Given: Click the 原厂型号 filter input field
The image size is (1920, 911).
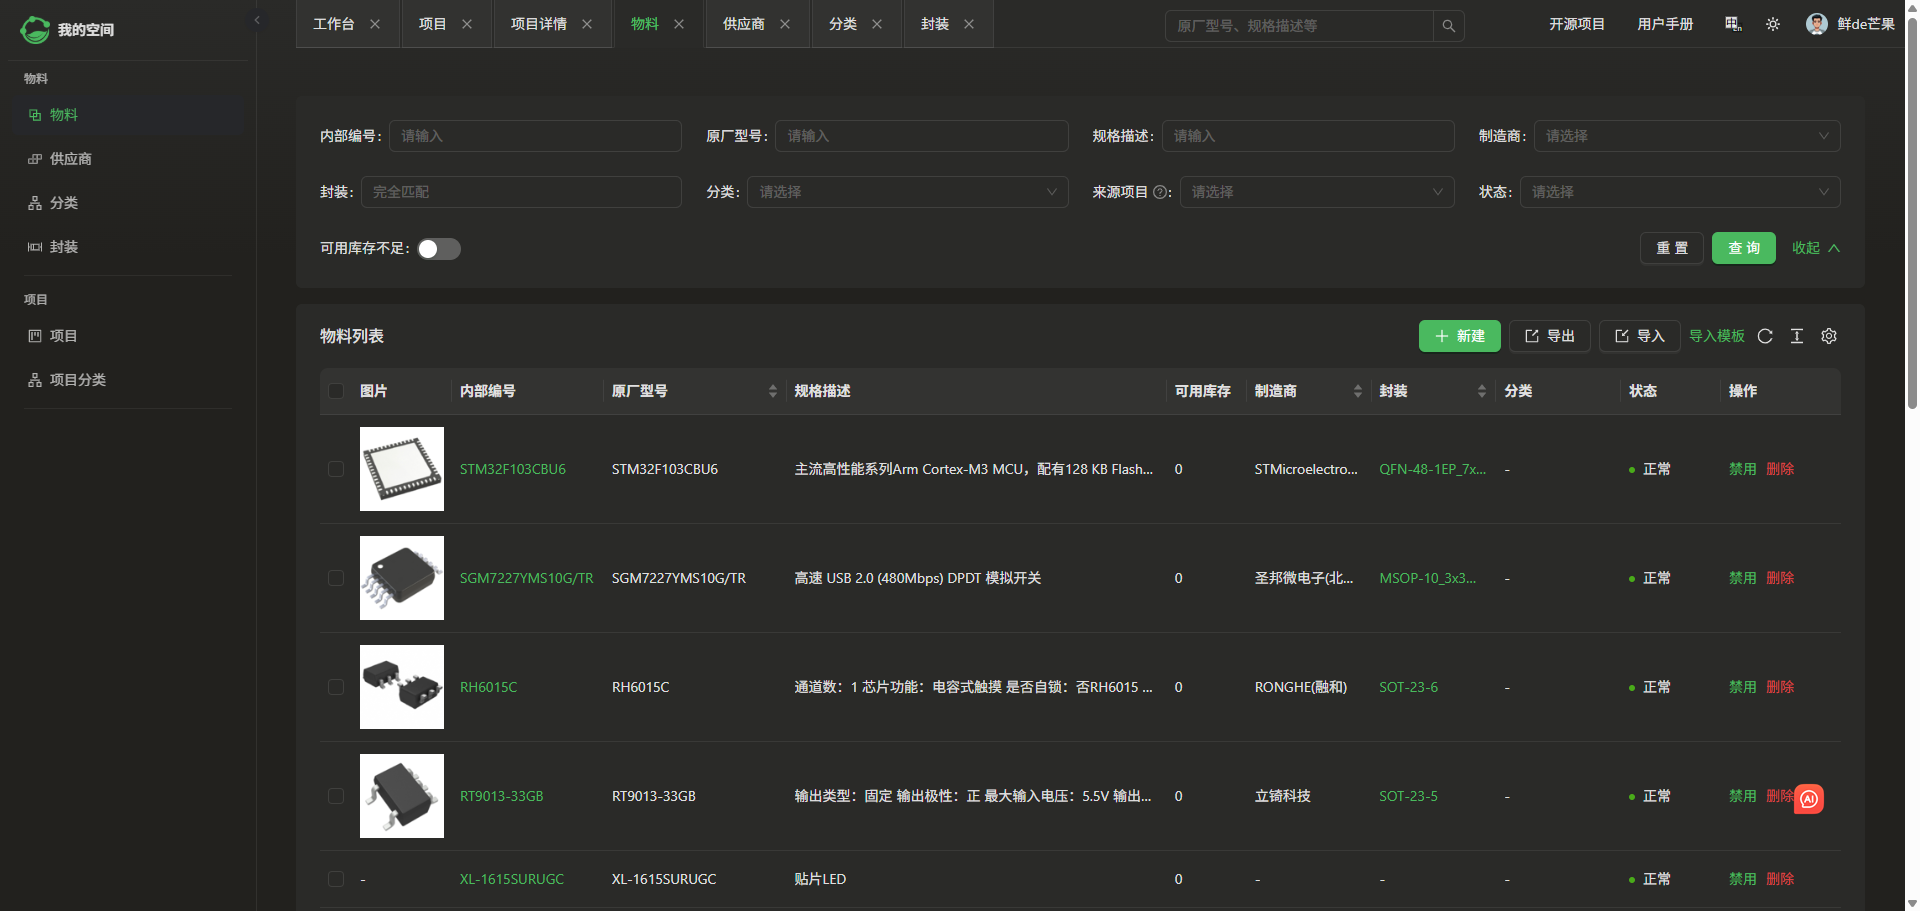Looking at the screenshot, I should pyautogui.click(x=920, y=136).
